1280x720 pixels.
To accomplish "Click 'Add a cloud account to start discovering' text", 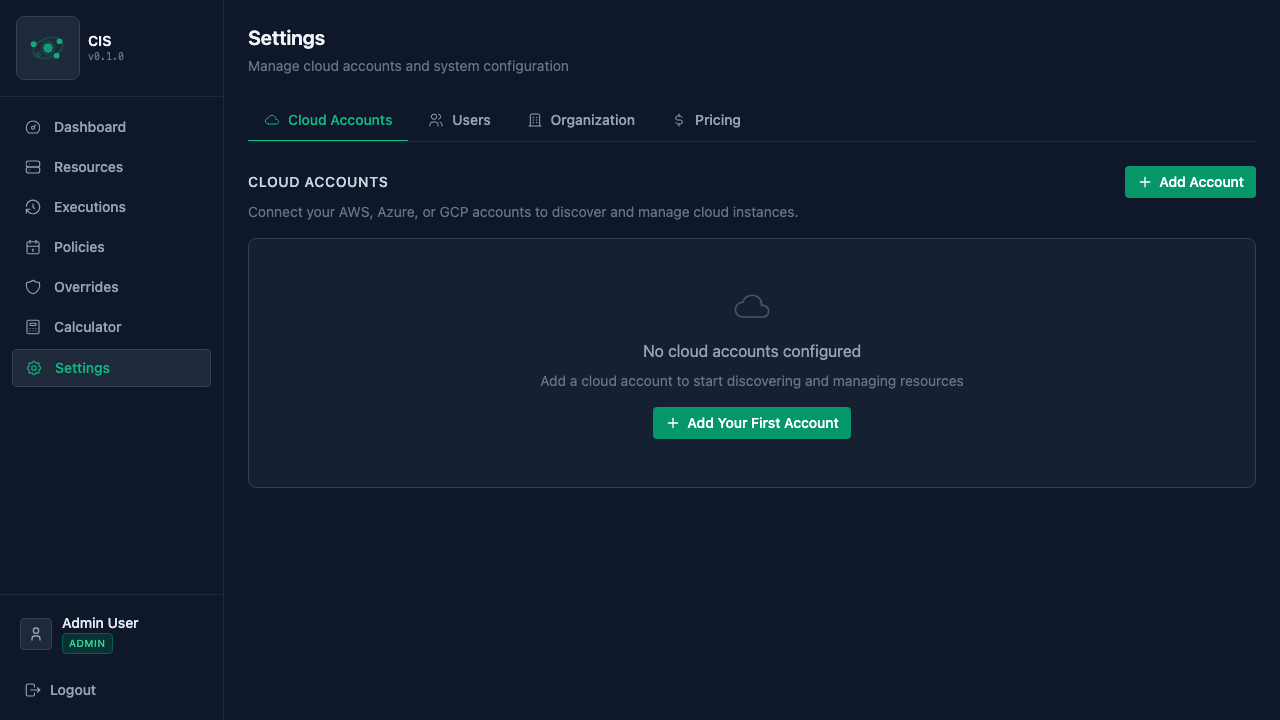I will 752,381.
